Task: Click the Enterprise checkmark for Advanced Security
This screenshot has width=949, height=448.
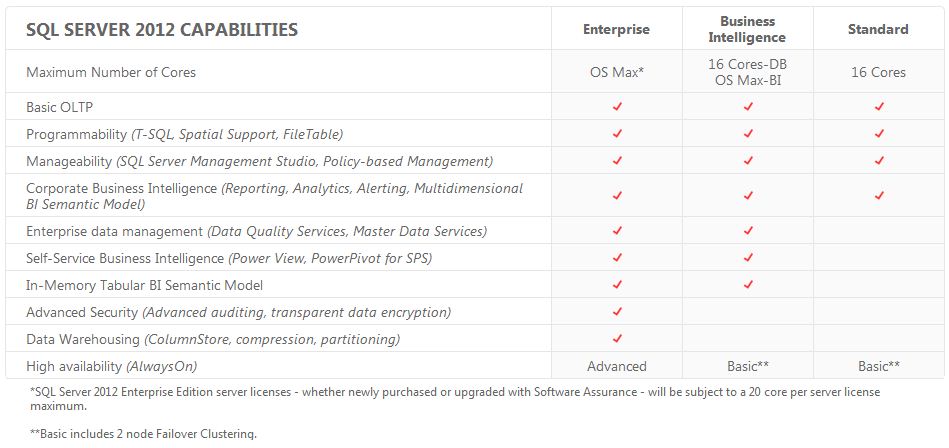Action: (617, 311)
